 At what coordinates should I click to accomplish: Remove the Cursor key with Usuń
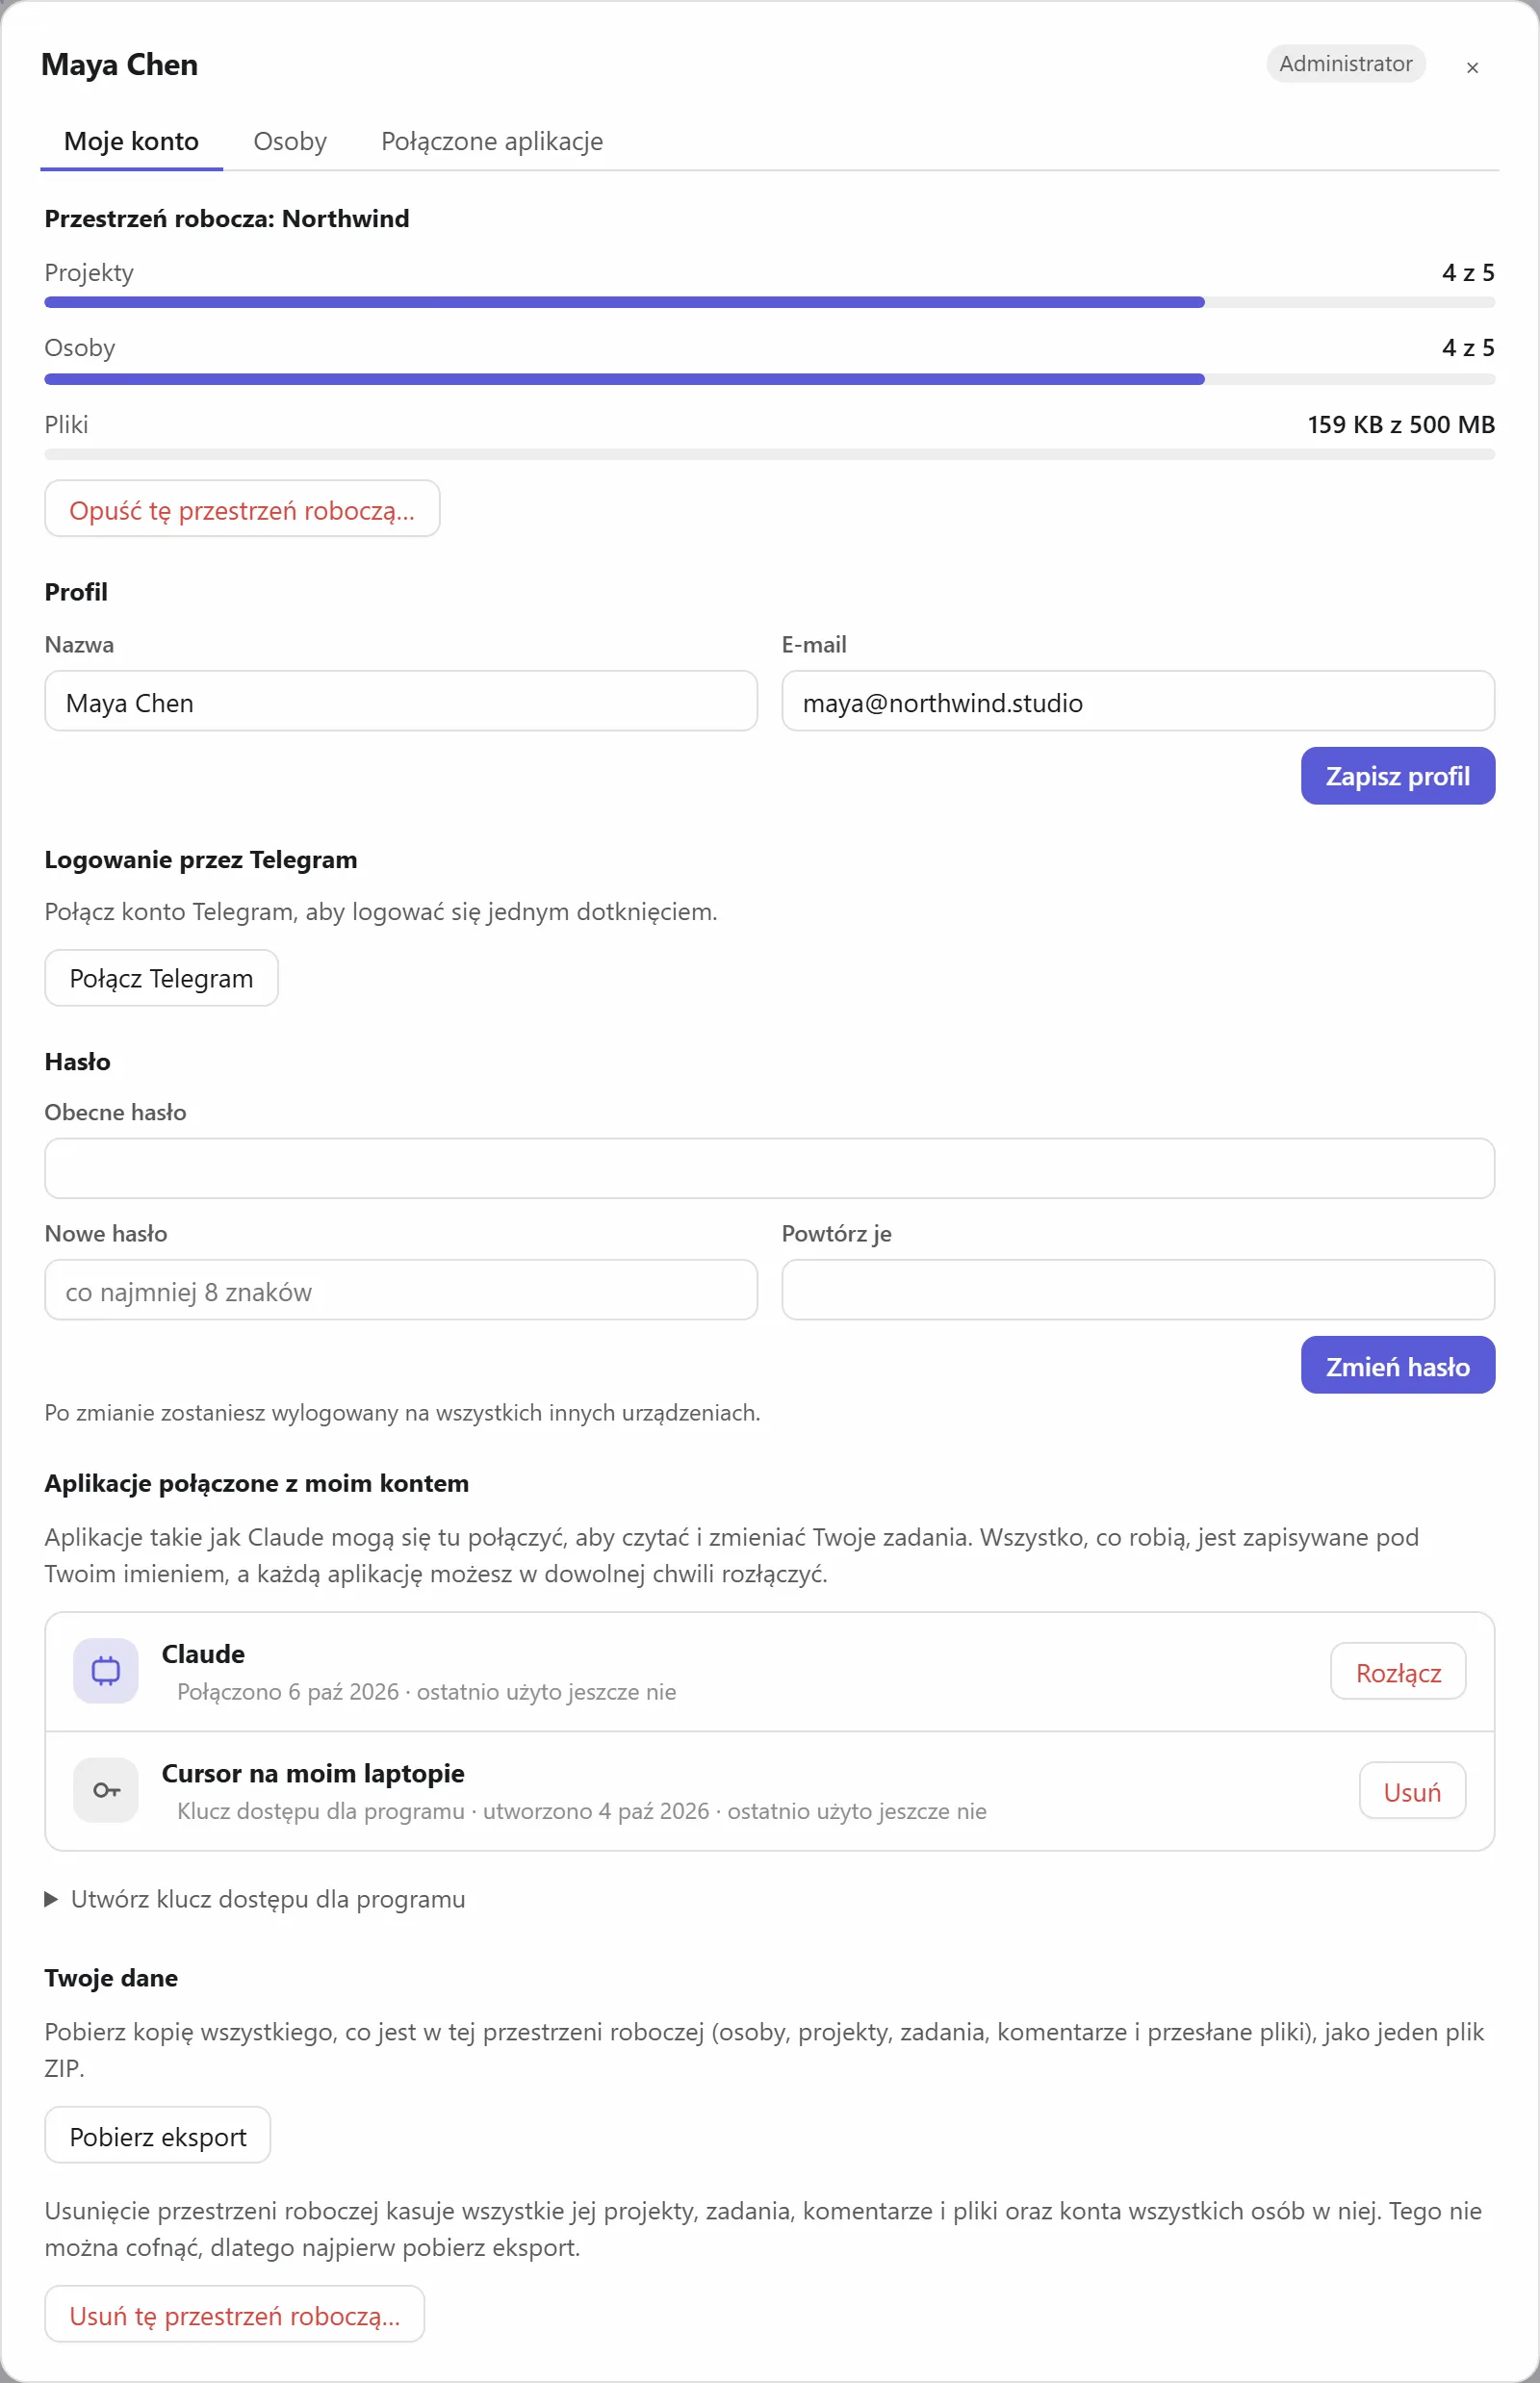pos(1412,1791)
